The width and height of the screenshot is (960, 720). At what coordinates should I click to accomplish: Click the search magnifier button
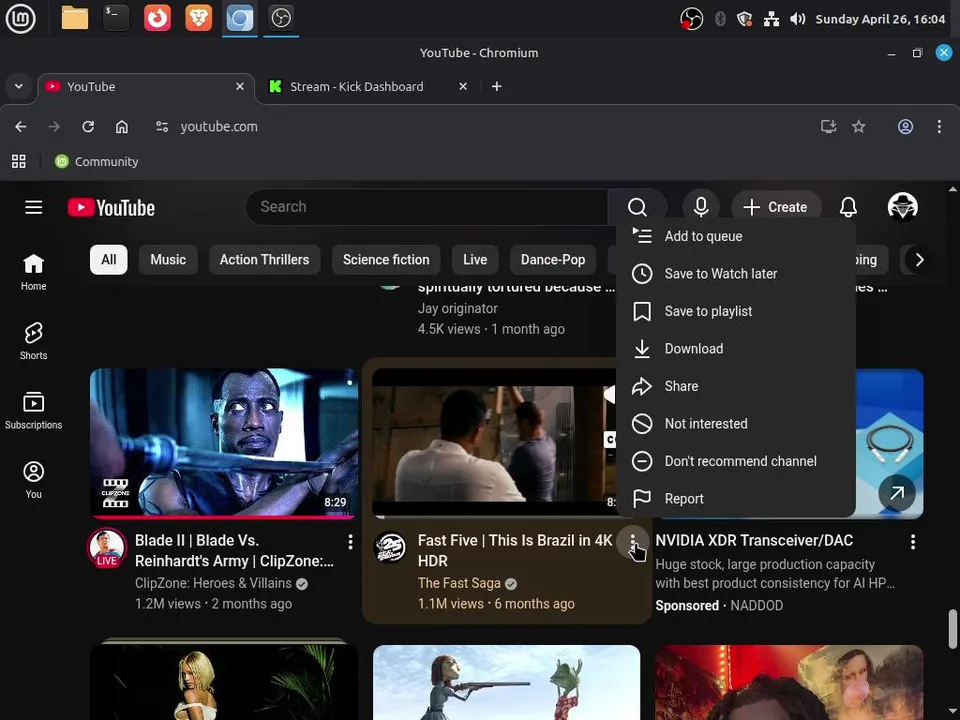pos(637,207)
